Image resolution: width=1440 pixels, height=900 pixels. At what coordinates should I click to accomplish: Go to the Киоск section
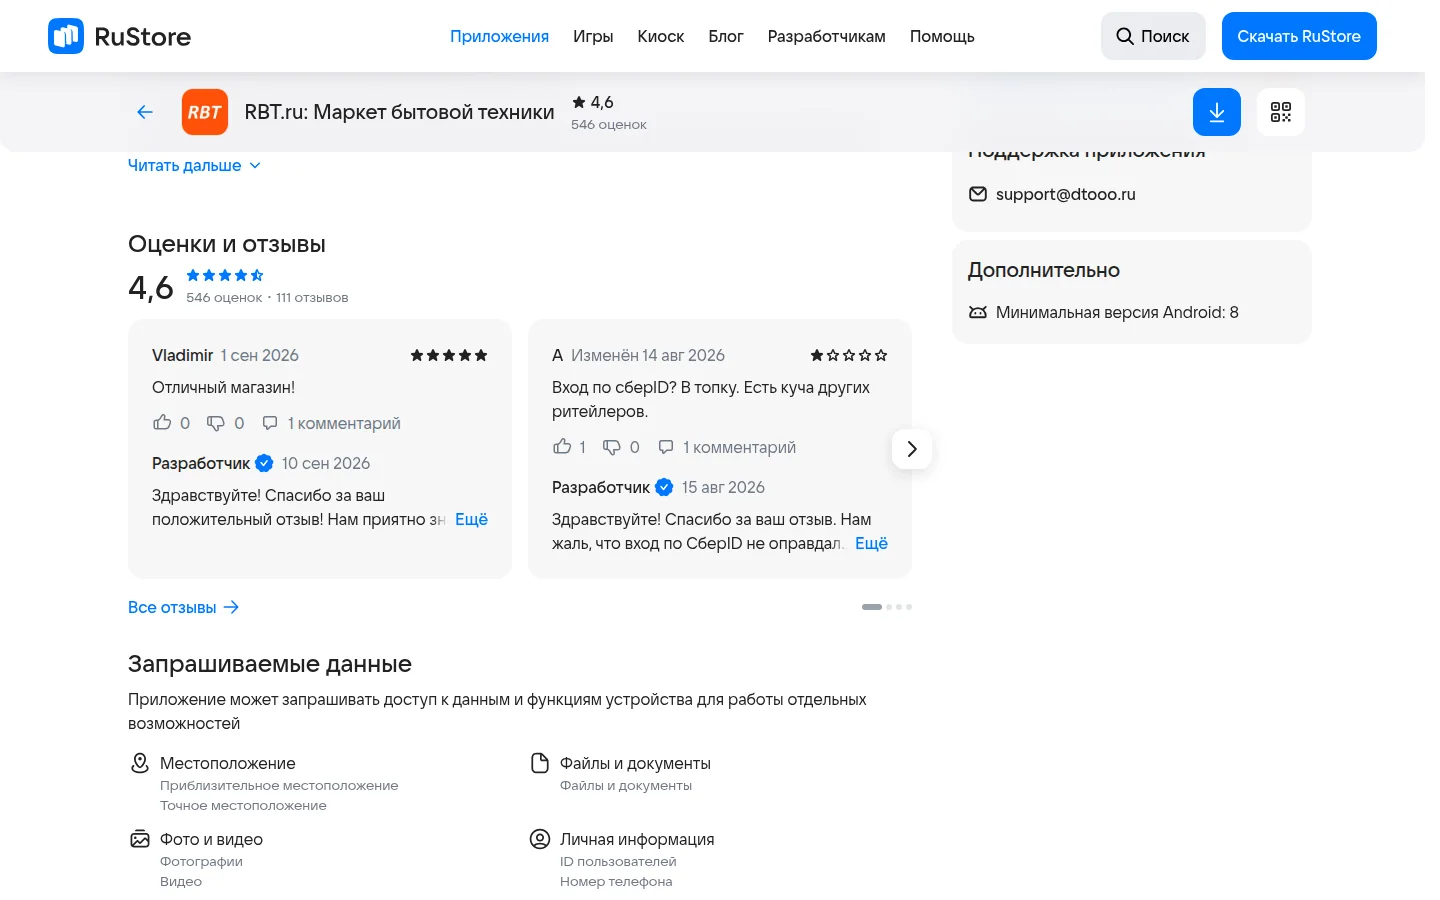(x=661, y=36)
